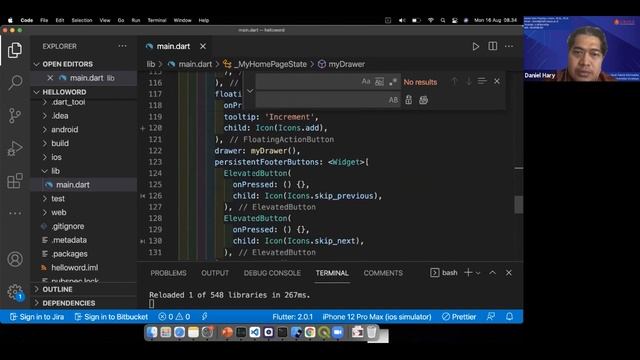Toggle Use Regular Expression in find widget
The height and width of the screenshot is (360, 640).
(393, 82)
